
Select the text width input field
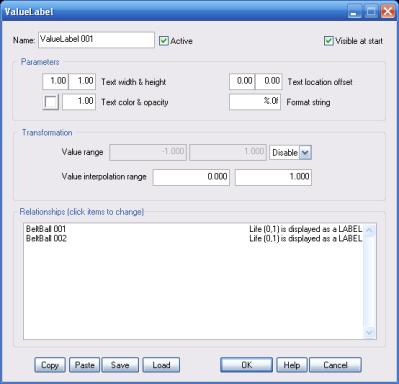[x=55, y=81]
